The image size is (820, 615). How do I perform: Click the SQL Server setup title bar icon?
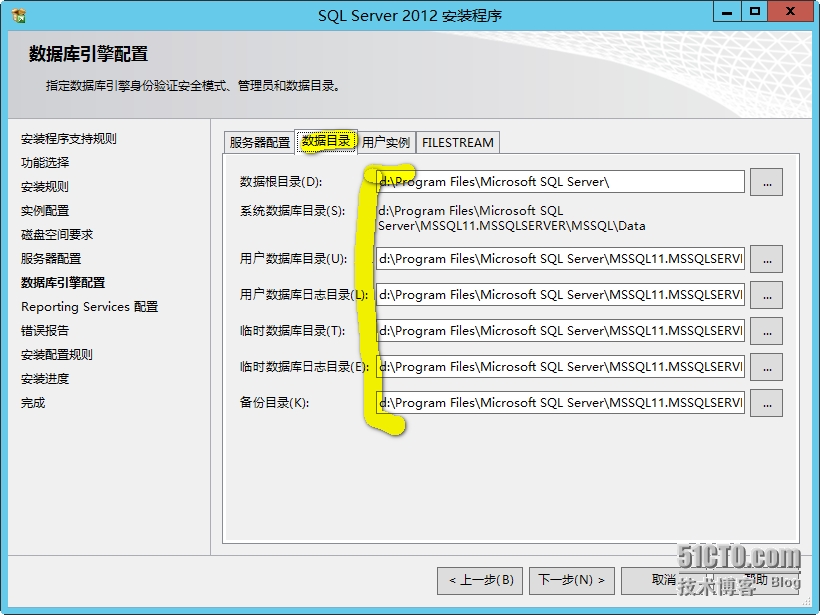coord(18,15)
